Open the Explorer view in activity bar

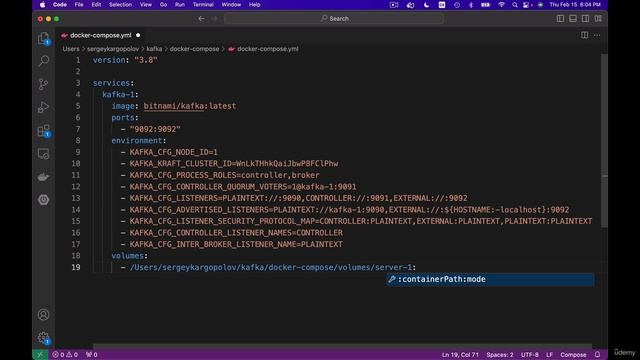point(43,38)
